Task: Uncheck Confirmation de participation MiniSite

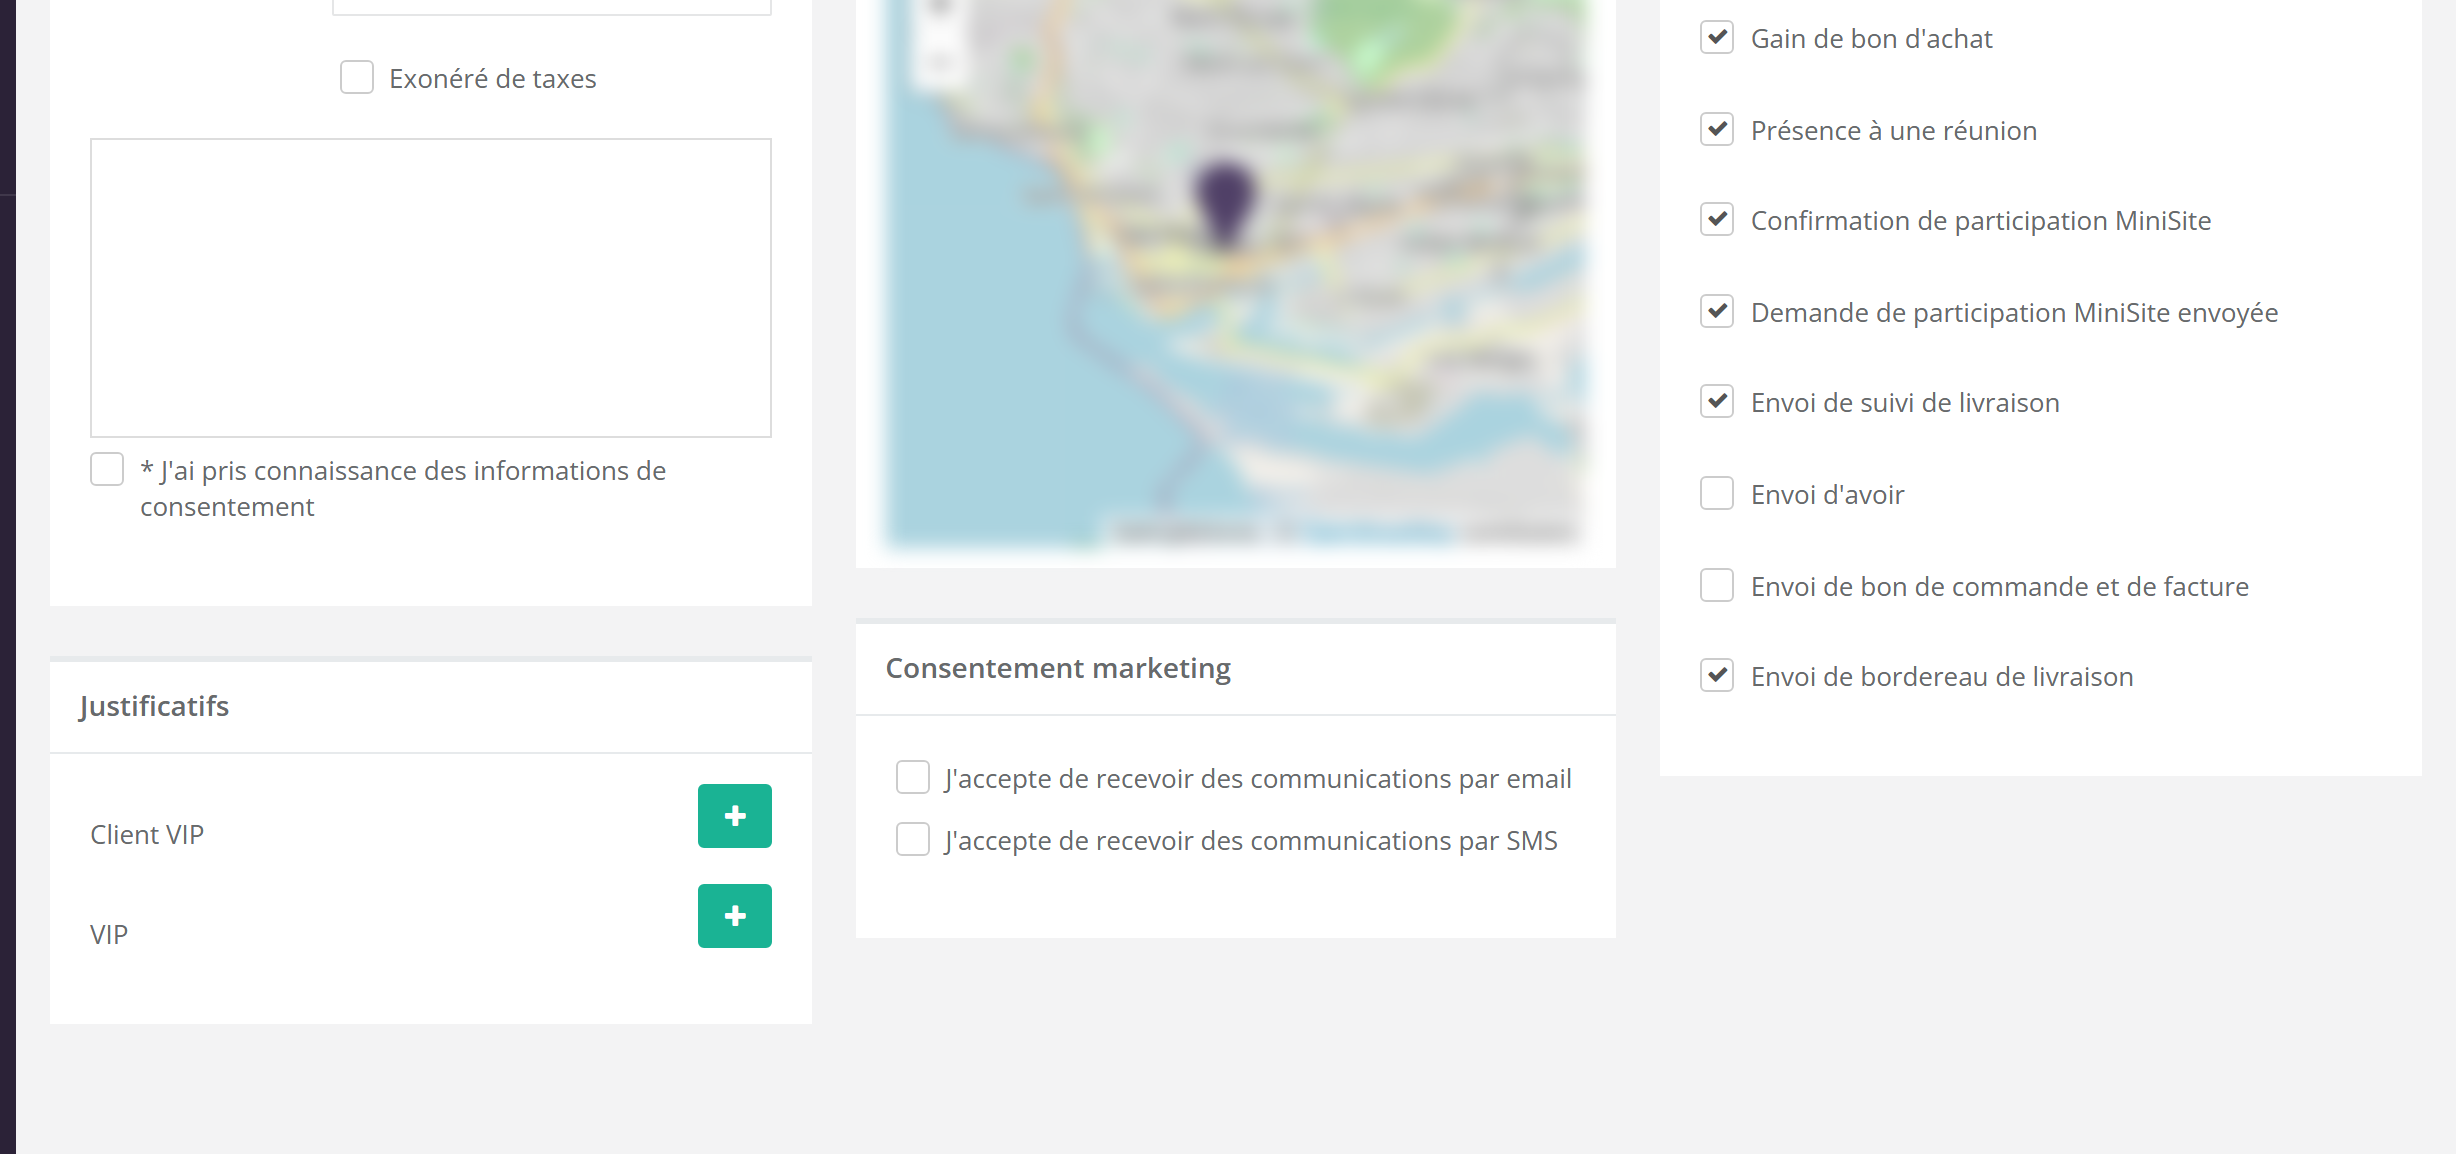Action: coord(1717,220)
